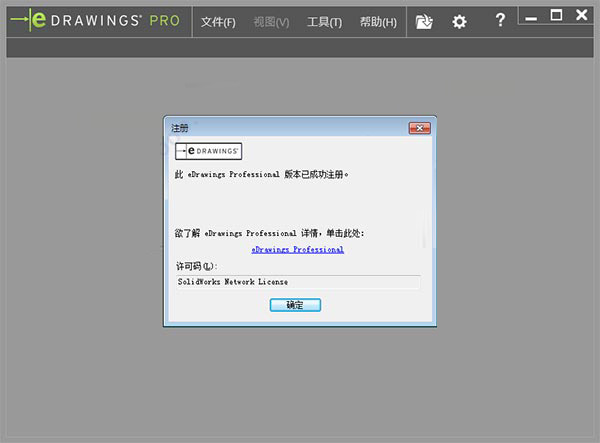Viewport: 600px width, 443px height.
Task: Maximize the eDrawings window
Action: pyautogui.click(x=556, y=15)
